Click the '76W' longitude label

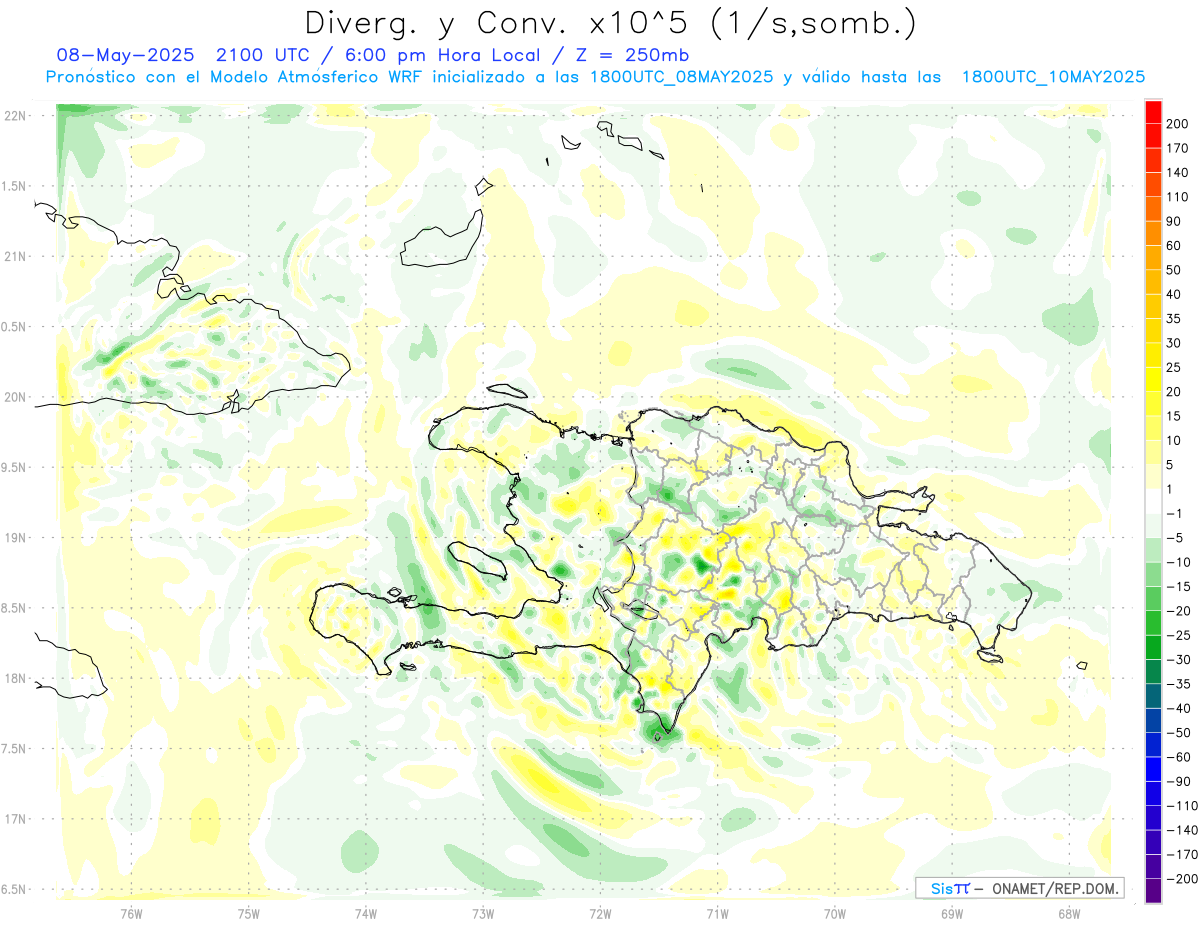pyautogui.click(x=131, y=913)
